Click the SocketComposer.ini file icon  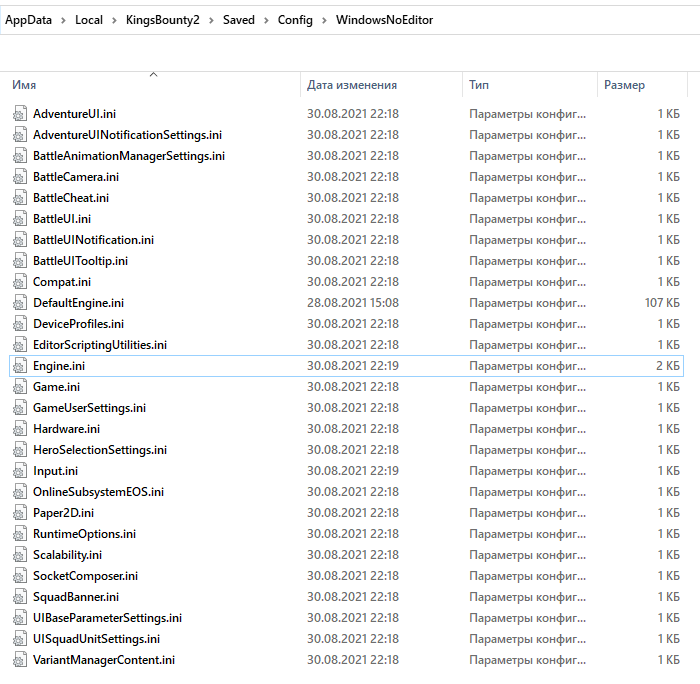tap(19, 576)
